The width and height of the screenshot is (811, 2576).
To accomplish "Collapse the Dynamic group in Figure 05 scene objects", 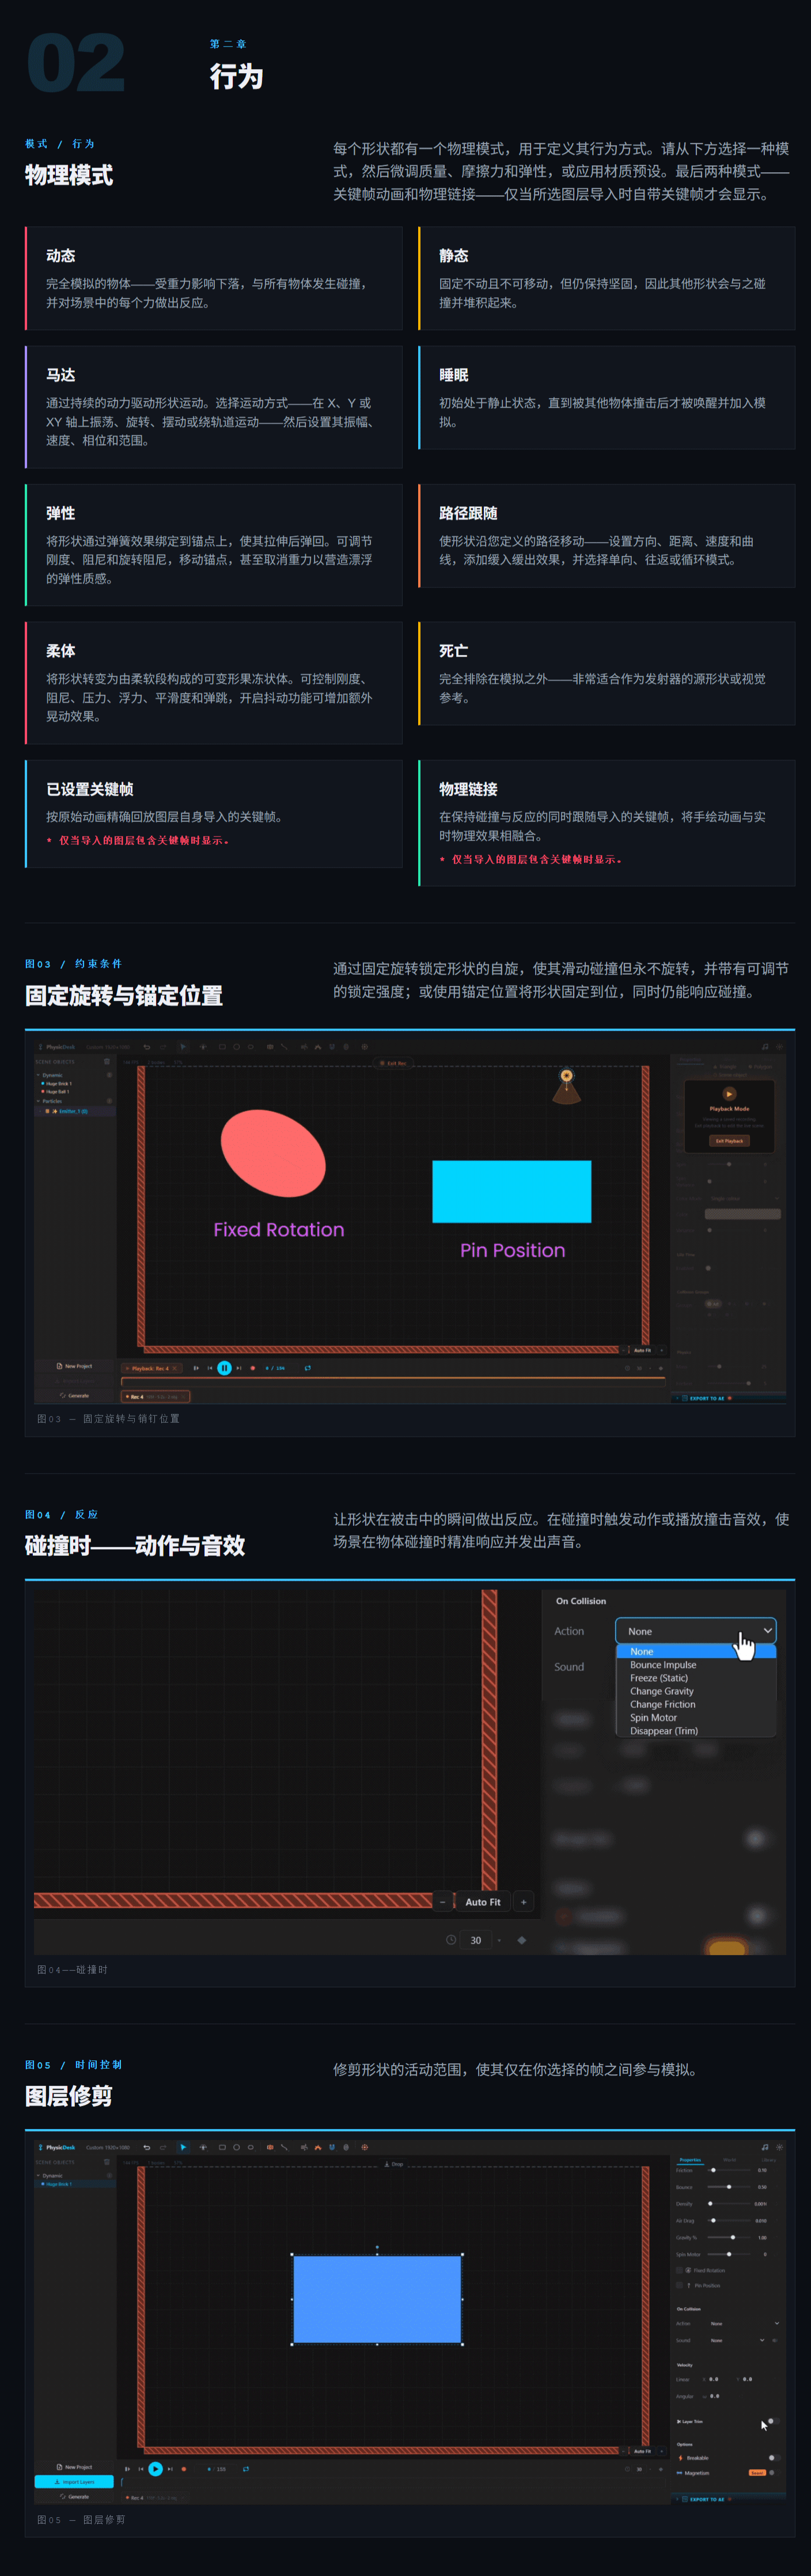I will click(x=38, y=2175).
